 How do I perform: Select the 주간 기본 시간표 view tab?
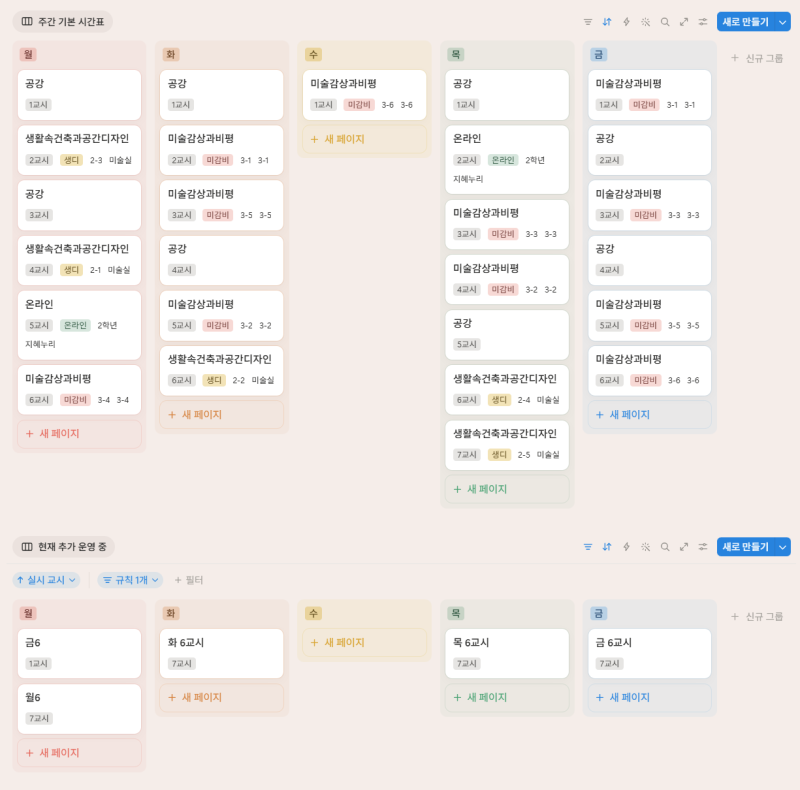[63, 21]
